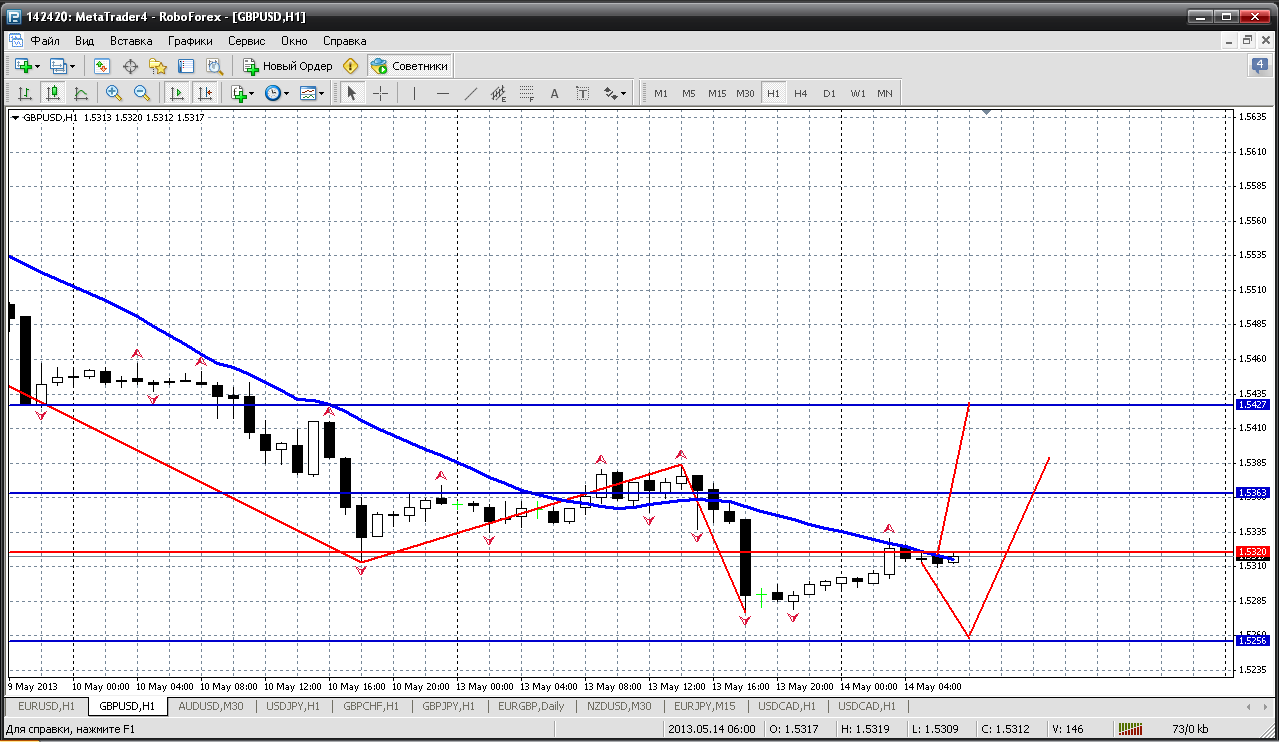Click the yellow MetaQuotes alert diamond icon
The height and width of the screenshot is (742, 1279).
pyautogui.click(x=350, y=66)
